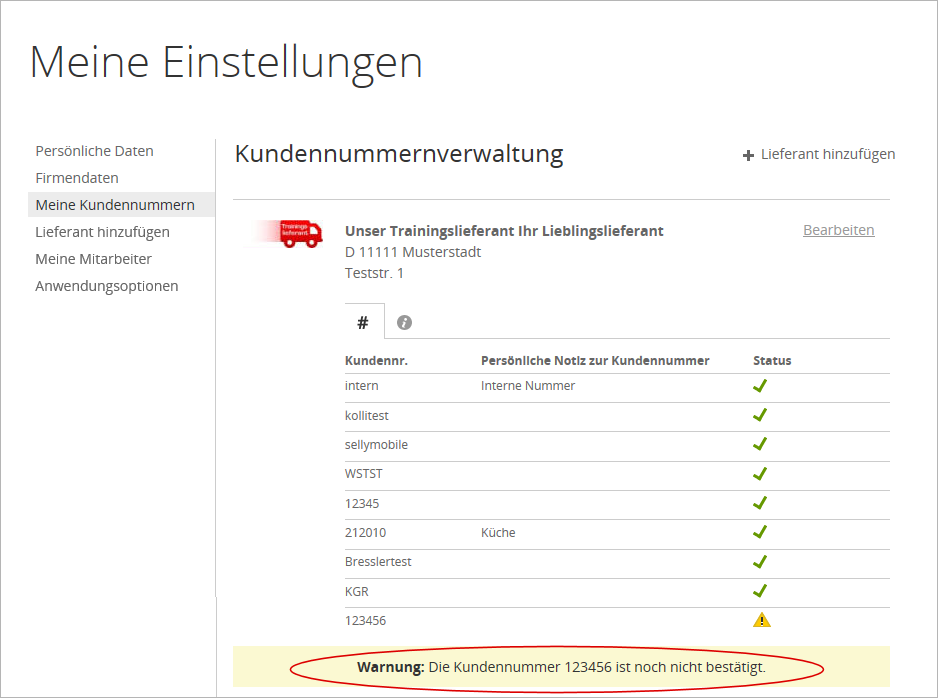Image resolution: width=938 pixels, height=698 pixels.
Task: Click the plus icon beside Lieferant hinzufügen
Action: [748, 155]
